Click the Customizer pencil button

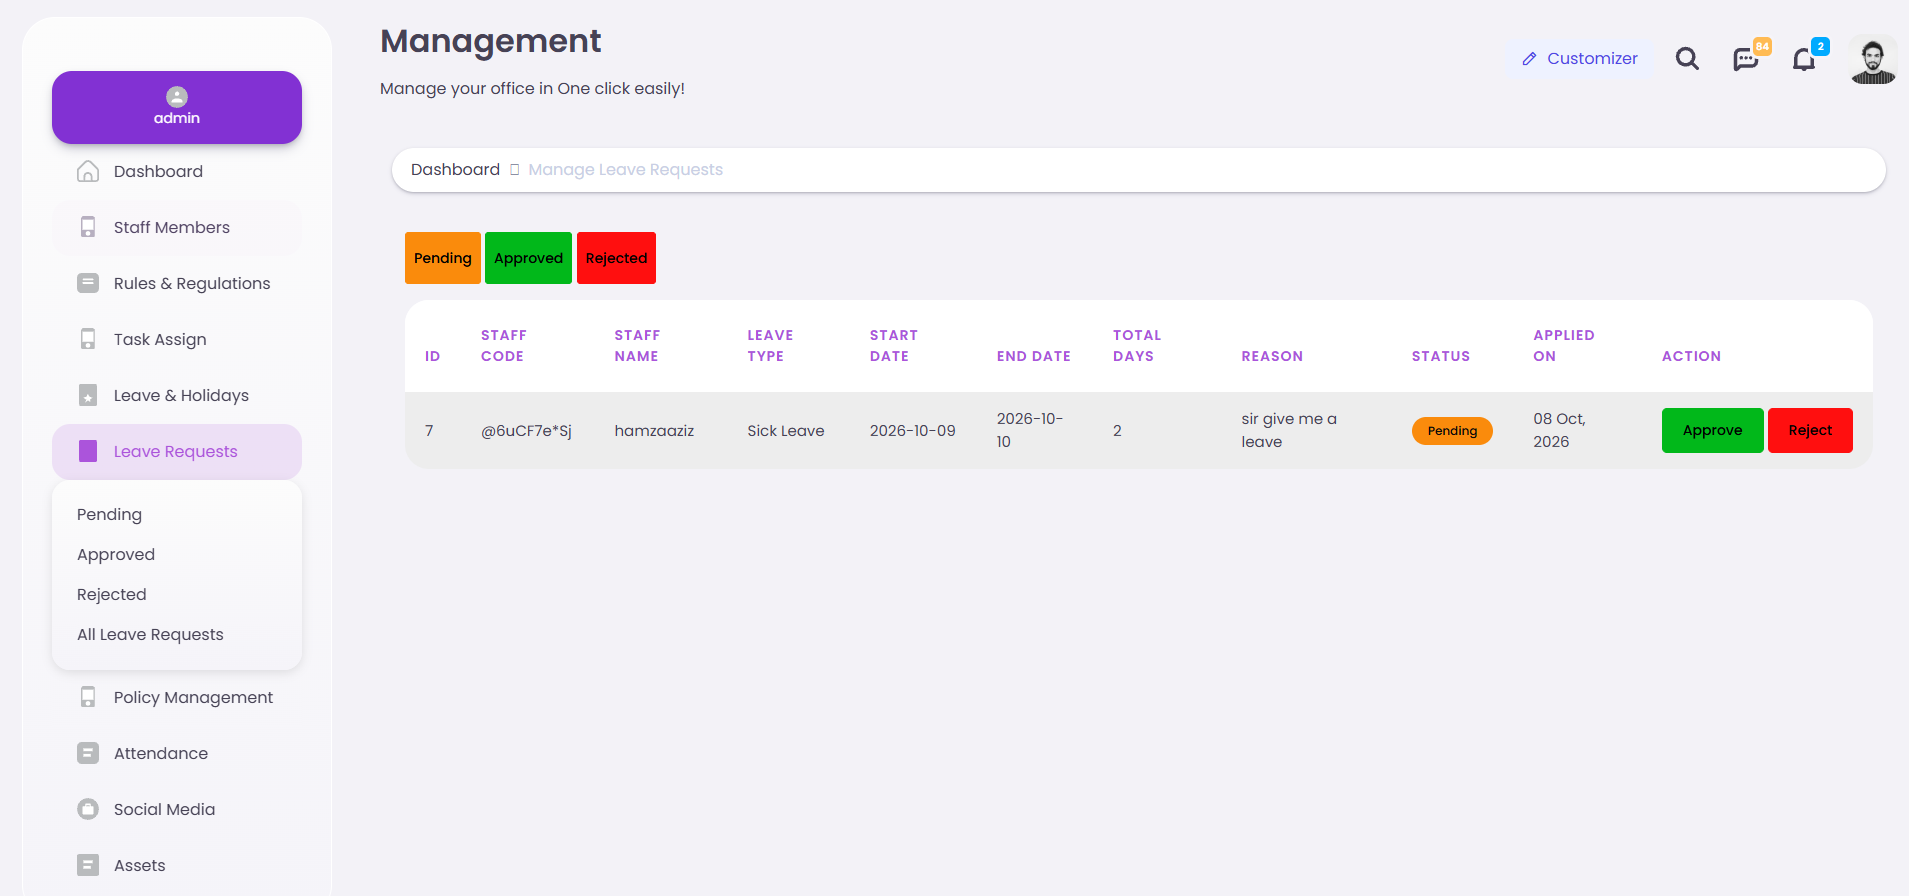1580,59
